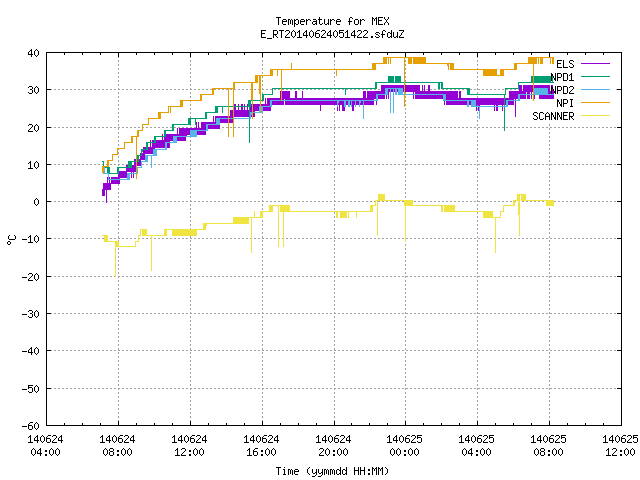This screenshot has width=640, height=480.
Task: Click the y-axis label -10
Action: [31, 239]
